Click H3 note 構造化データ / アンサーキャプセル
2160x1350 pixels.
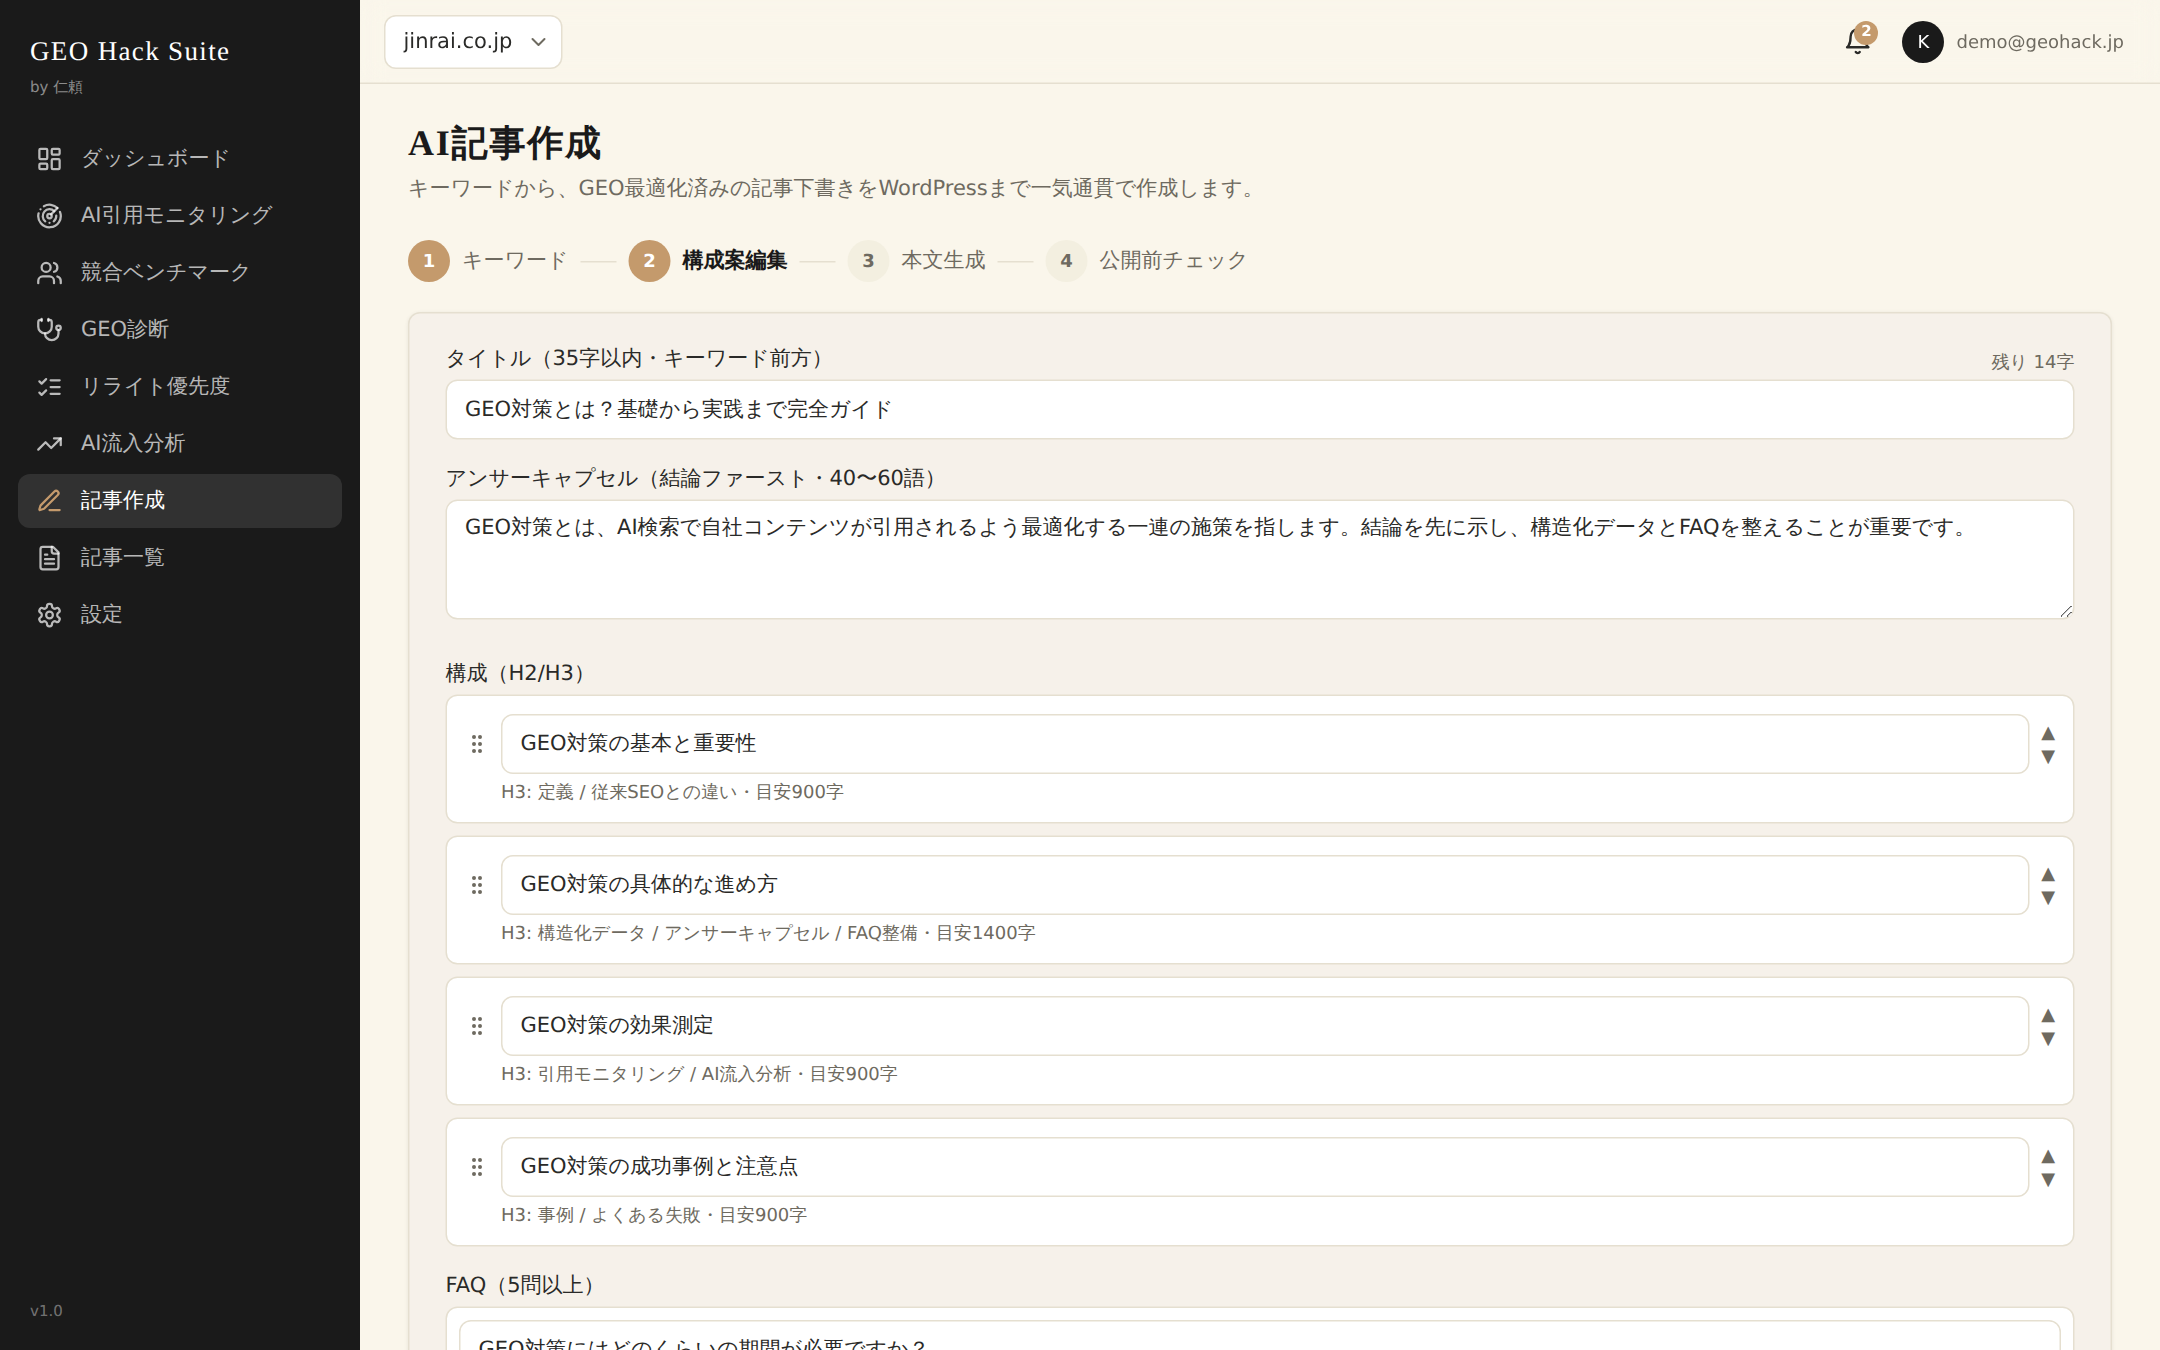coord(768,933)
